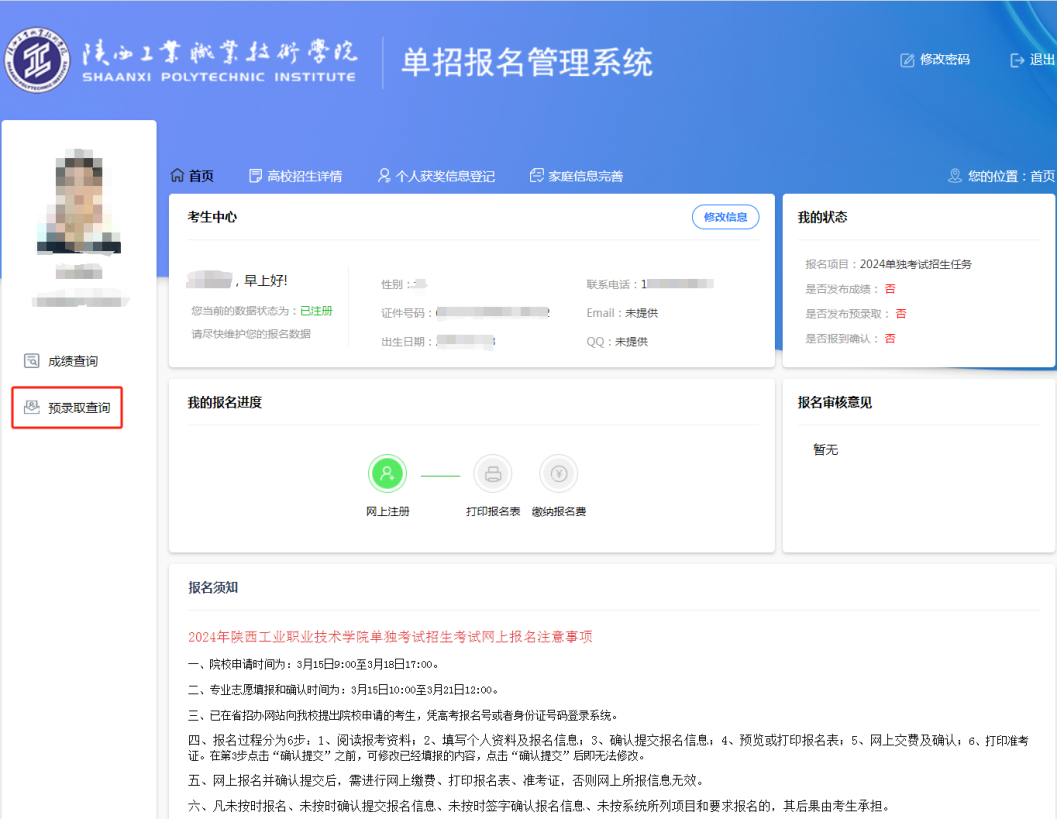Image resolution: width=1057 pixels, height=819 pixels.
Task: Click the home icon beside 首页
Action: coord(178,176)
